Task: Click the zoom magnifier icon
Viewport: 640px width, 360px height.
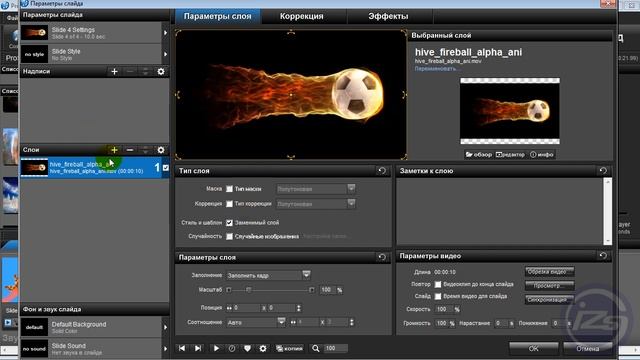Action: click(x=316, y=348)
